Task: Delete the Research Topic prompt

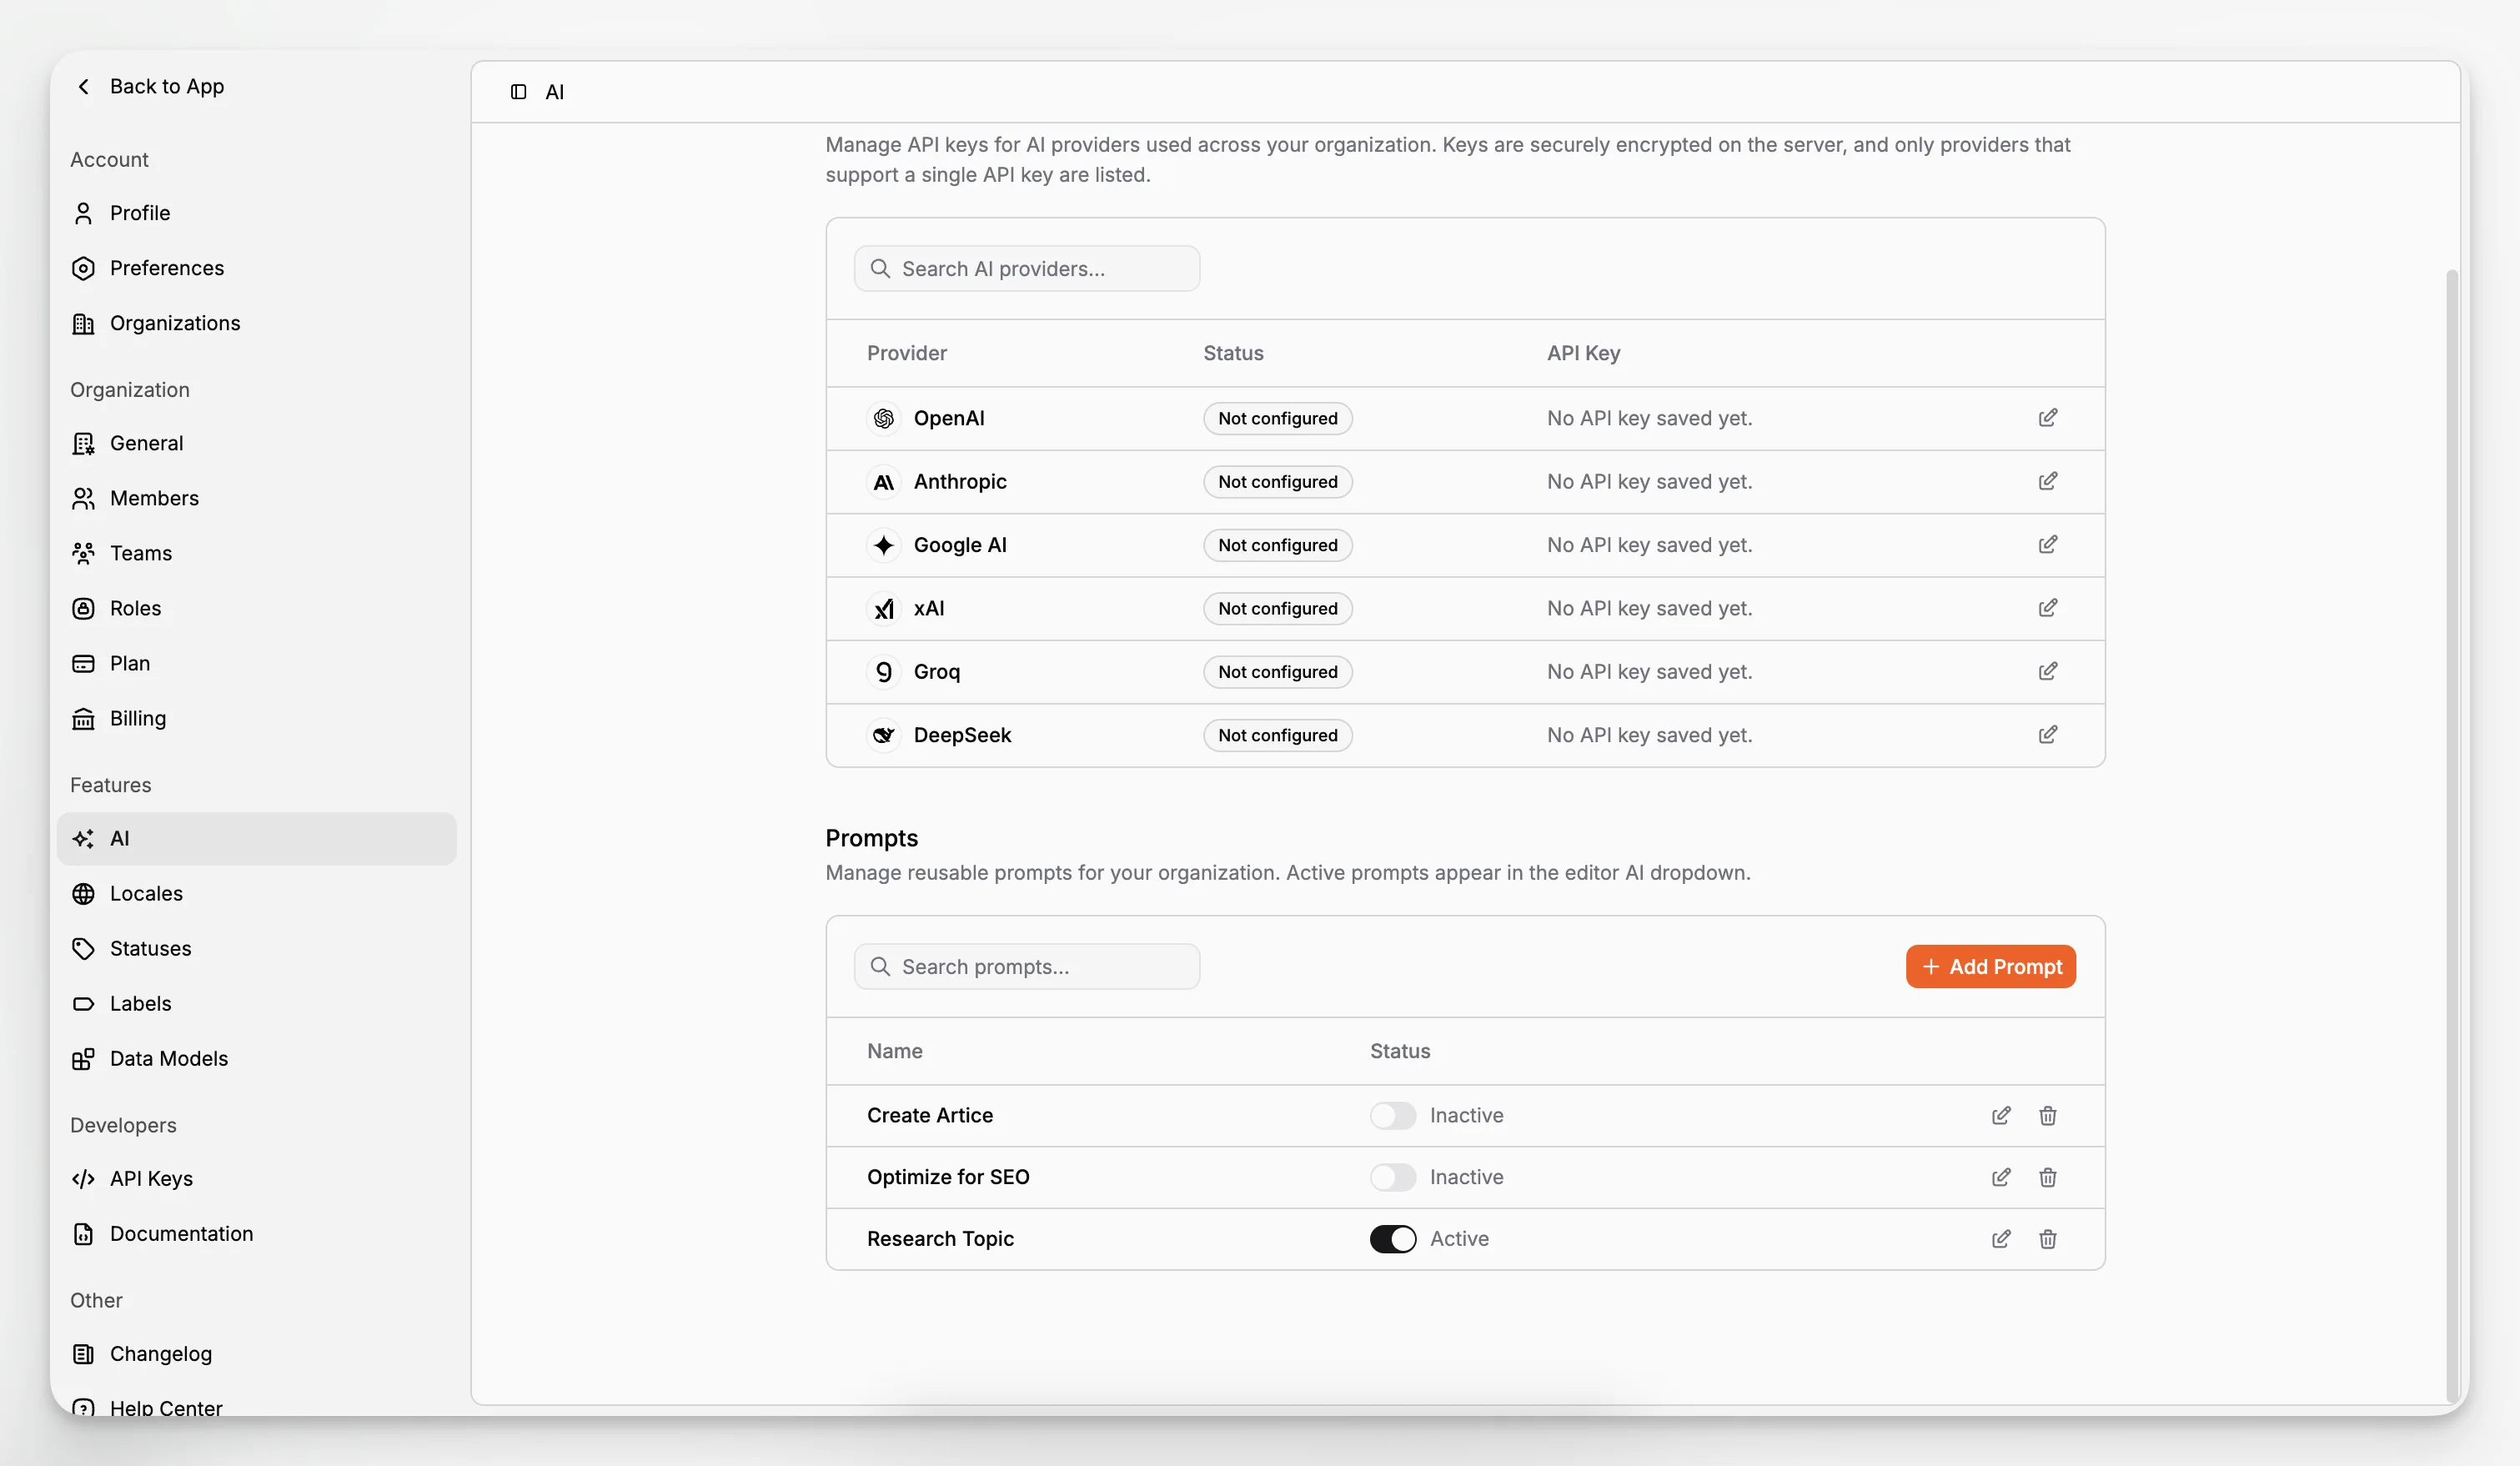Action: pos(2047,1239)
